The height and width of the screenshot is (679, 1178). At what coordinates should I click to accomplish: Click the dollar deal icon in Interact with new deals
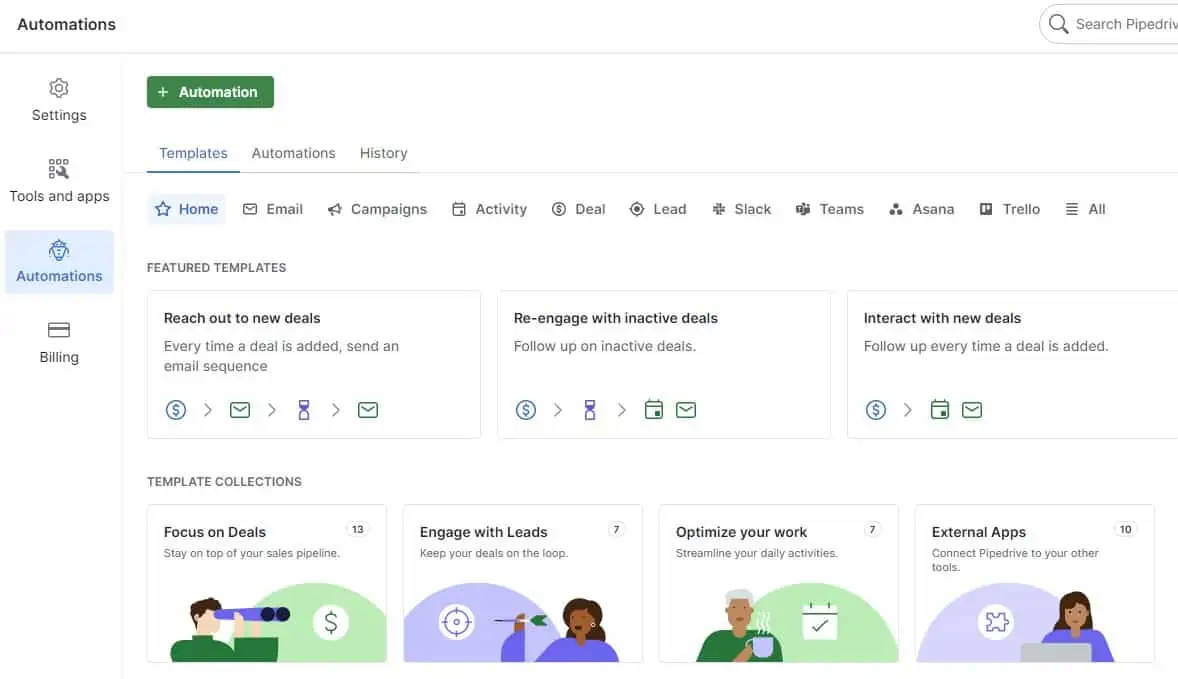(876, 410)
